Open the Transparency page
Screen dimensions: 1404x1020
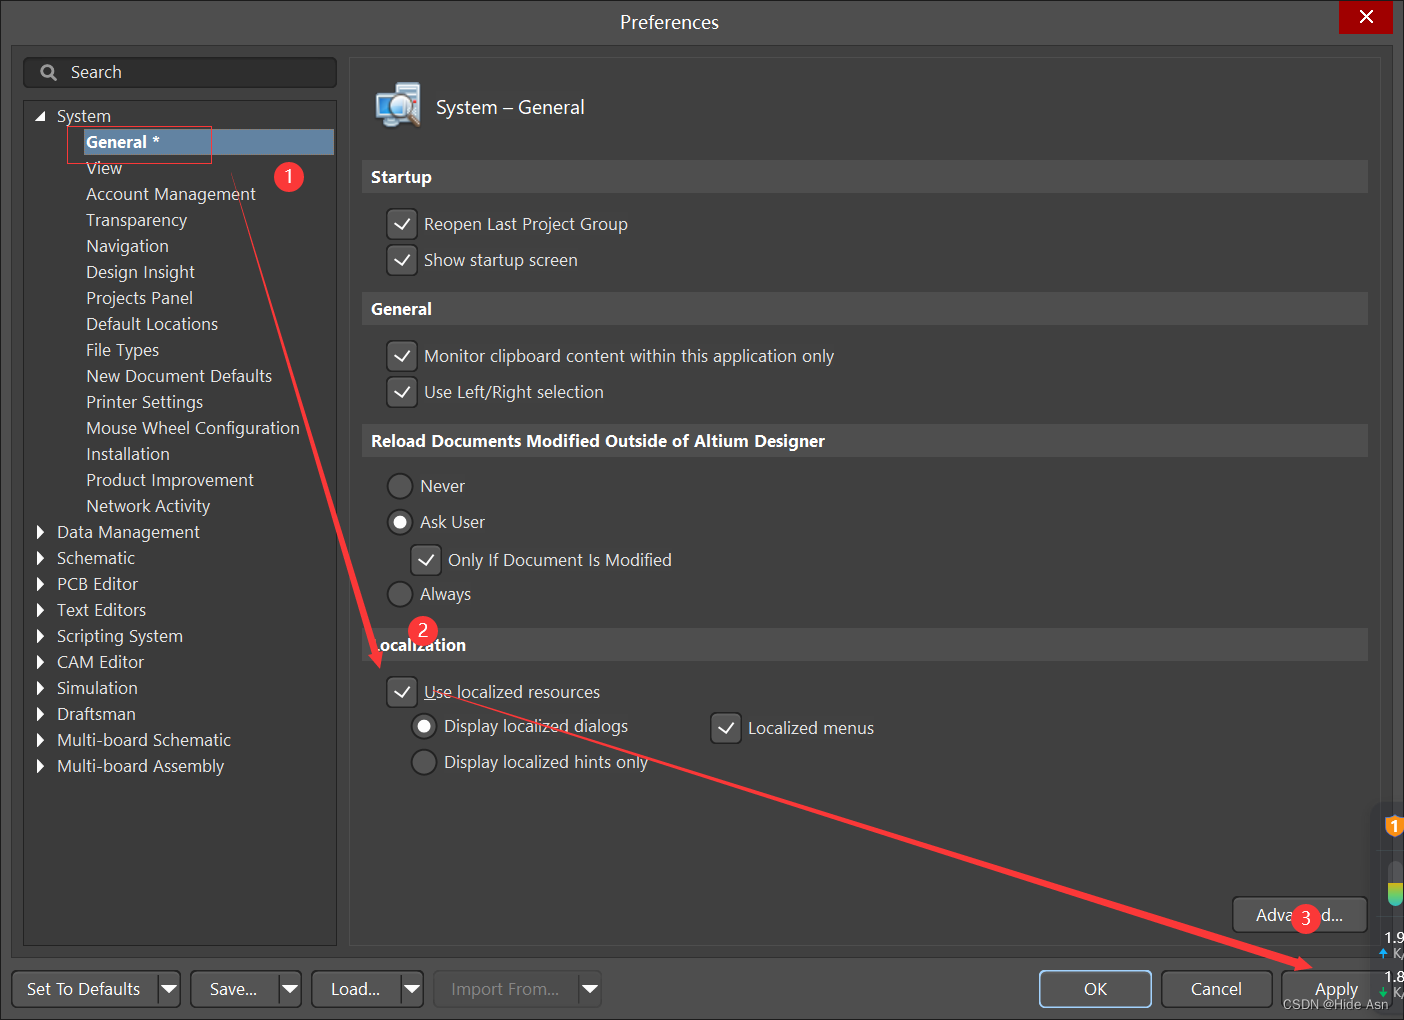pos(136,220)
